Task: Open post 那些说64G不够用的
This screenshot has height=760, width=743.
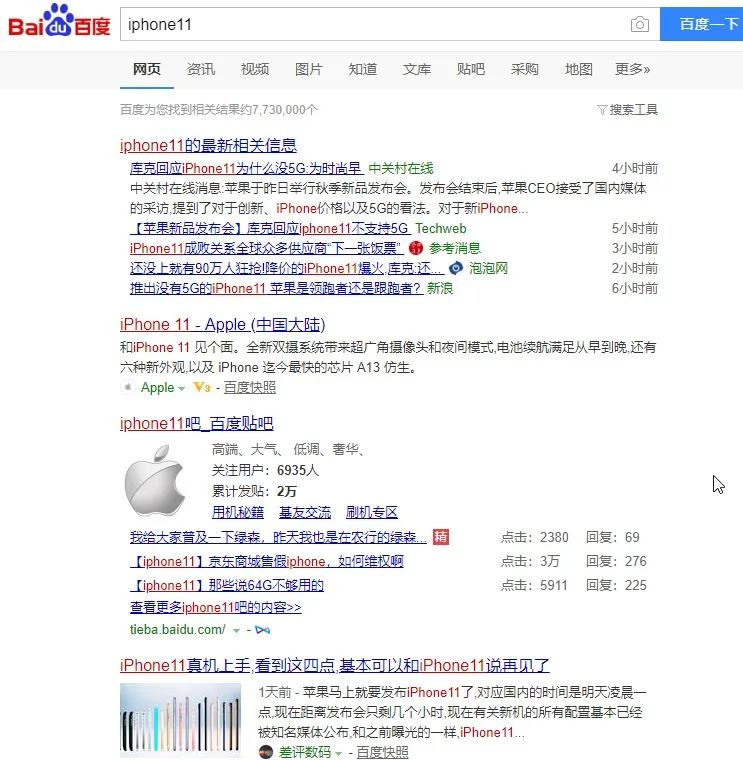Action: coord(227,585)
